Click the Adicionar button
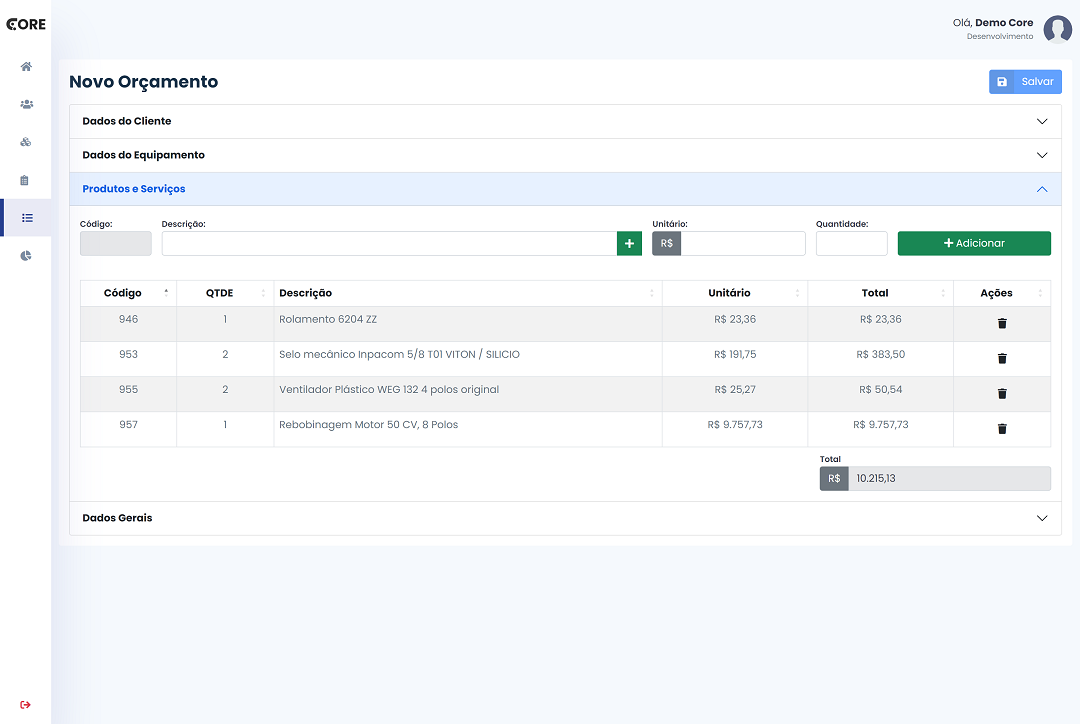1080x724 pixels. point(974,243)
